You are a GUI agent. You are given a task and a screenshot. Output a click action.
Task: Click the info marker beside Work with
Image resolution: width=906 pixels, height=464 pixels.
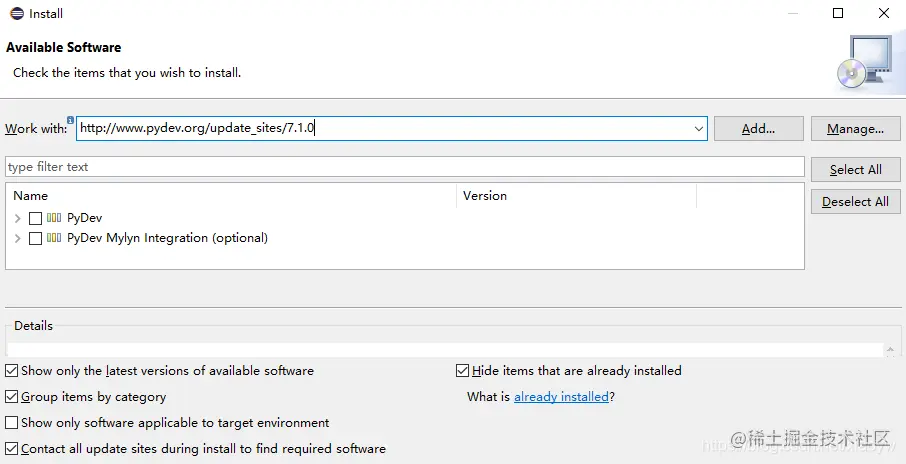pyautogui.click(x=70, y=120)
